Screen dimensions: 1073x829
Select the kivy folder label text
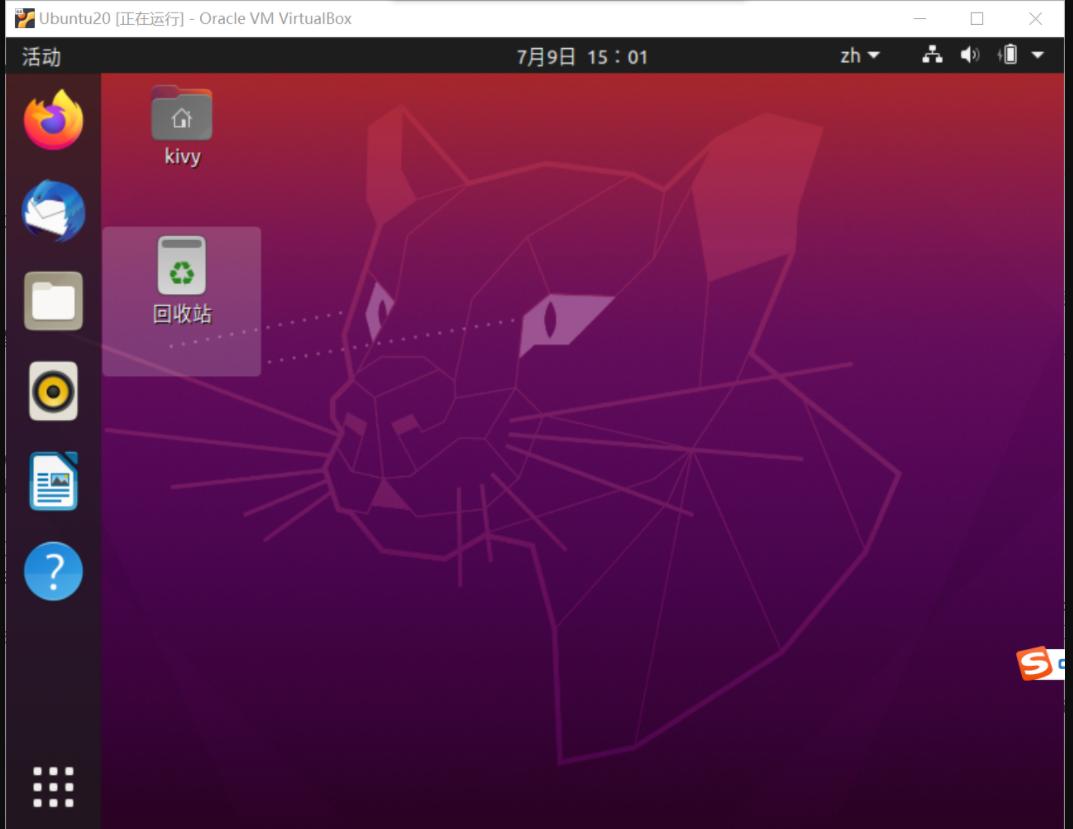pos(181,156)
